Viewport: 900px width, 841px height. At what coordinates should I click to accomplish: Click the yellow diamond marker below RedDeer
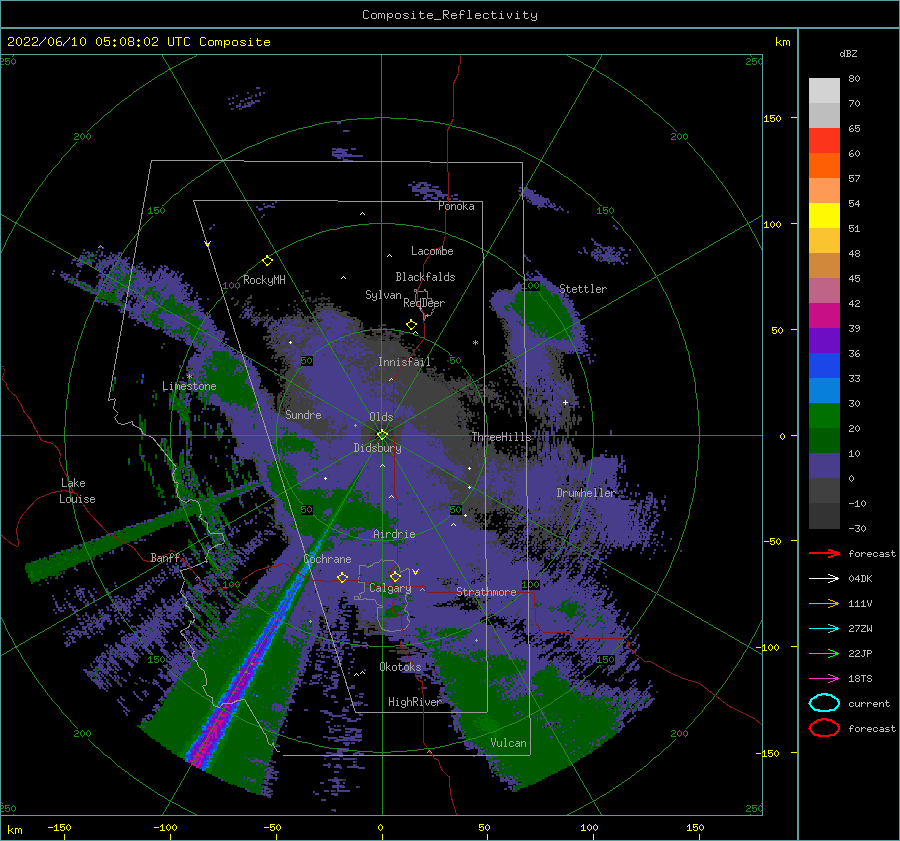point(412,325)
